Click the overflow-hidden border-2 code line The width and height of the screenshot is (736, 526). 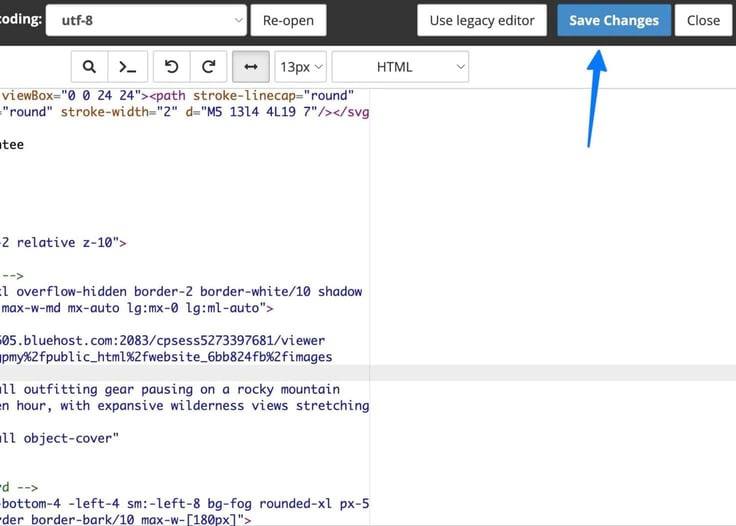point(181,291)
